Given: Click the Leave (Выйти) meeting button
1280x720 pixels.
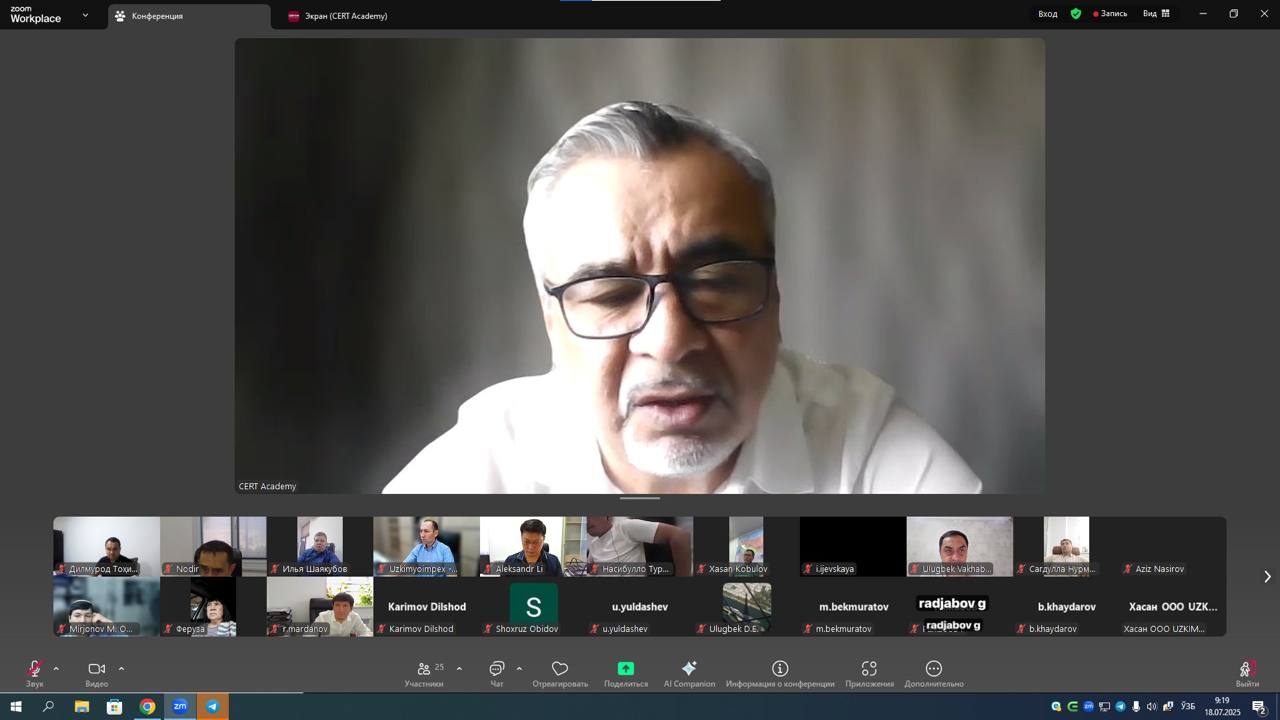Looking at the screenshot, I should coord(1246,670).
